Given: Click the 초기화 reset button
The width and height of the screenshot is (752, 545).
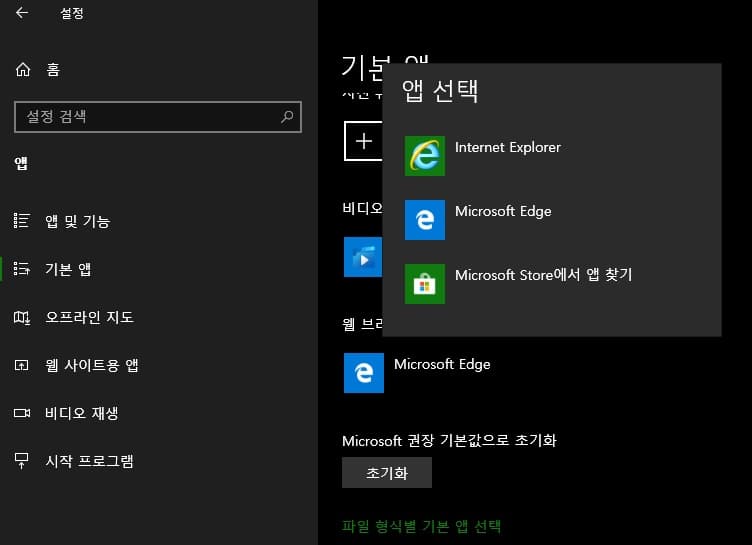Looking at the screenshot, I should tap(387, 473).
